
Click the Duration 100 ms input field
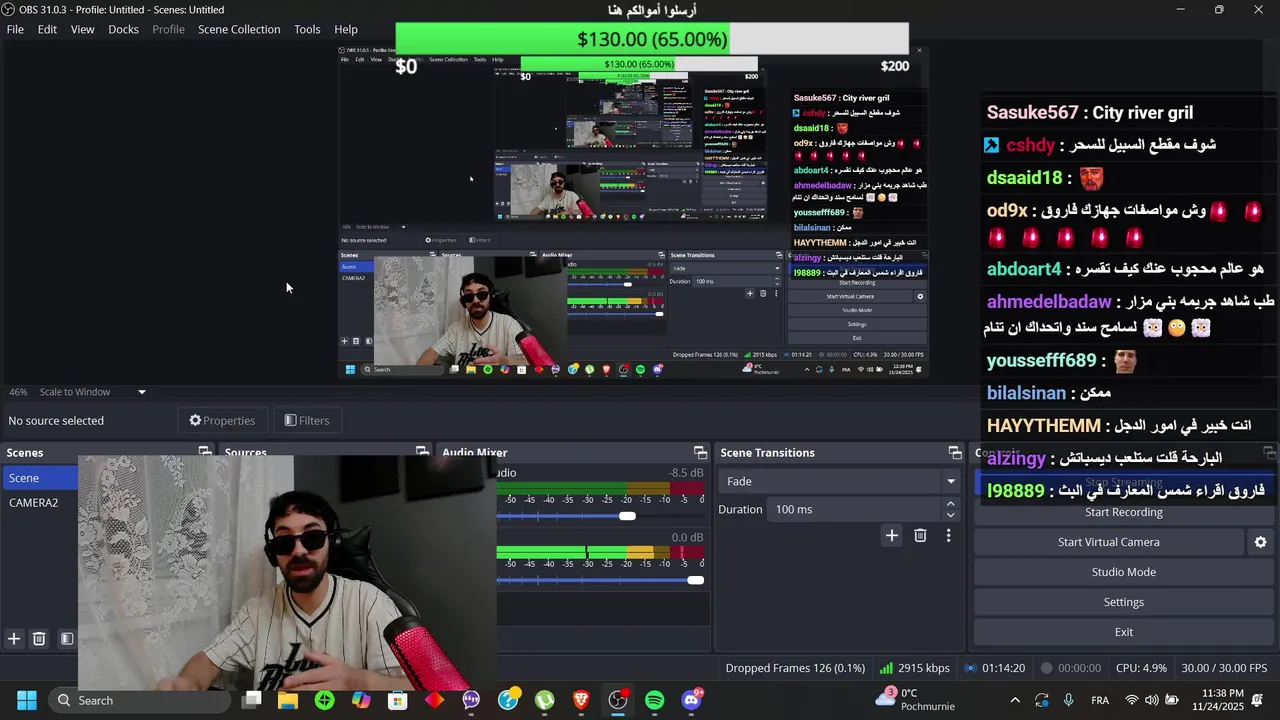[x=856, y=509]
